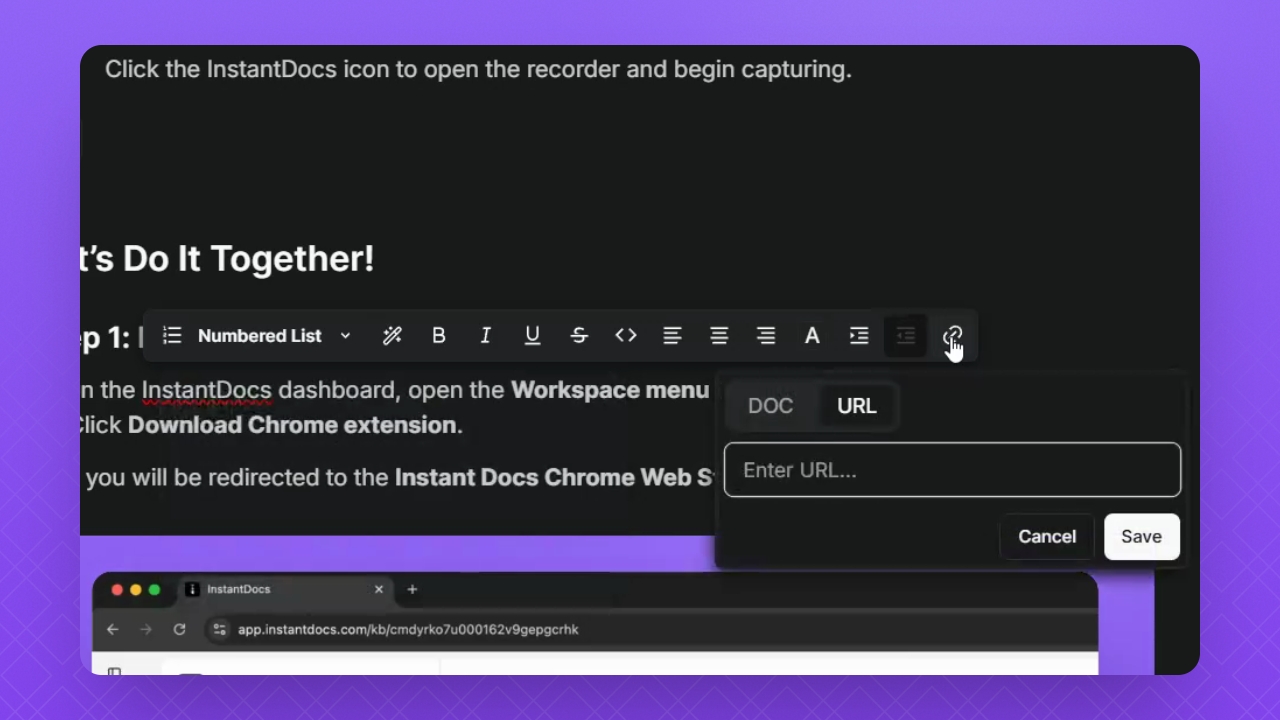Reload the embedded browser page
Screen dimensions: 1280x720
tap(180, 629)
